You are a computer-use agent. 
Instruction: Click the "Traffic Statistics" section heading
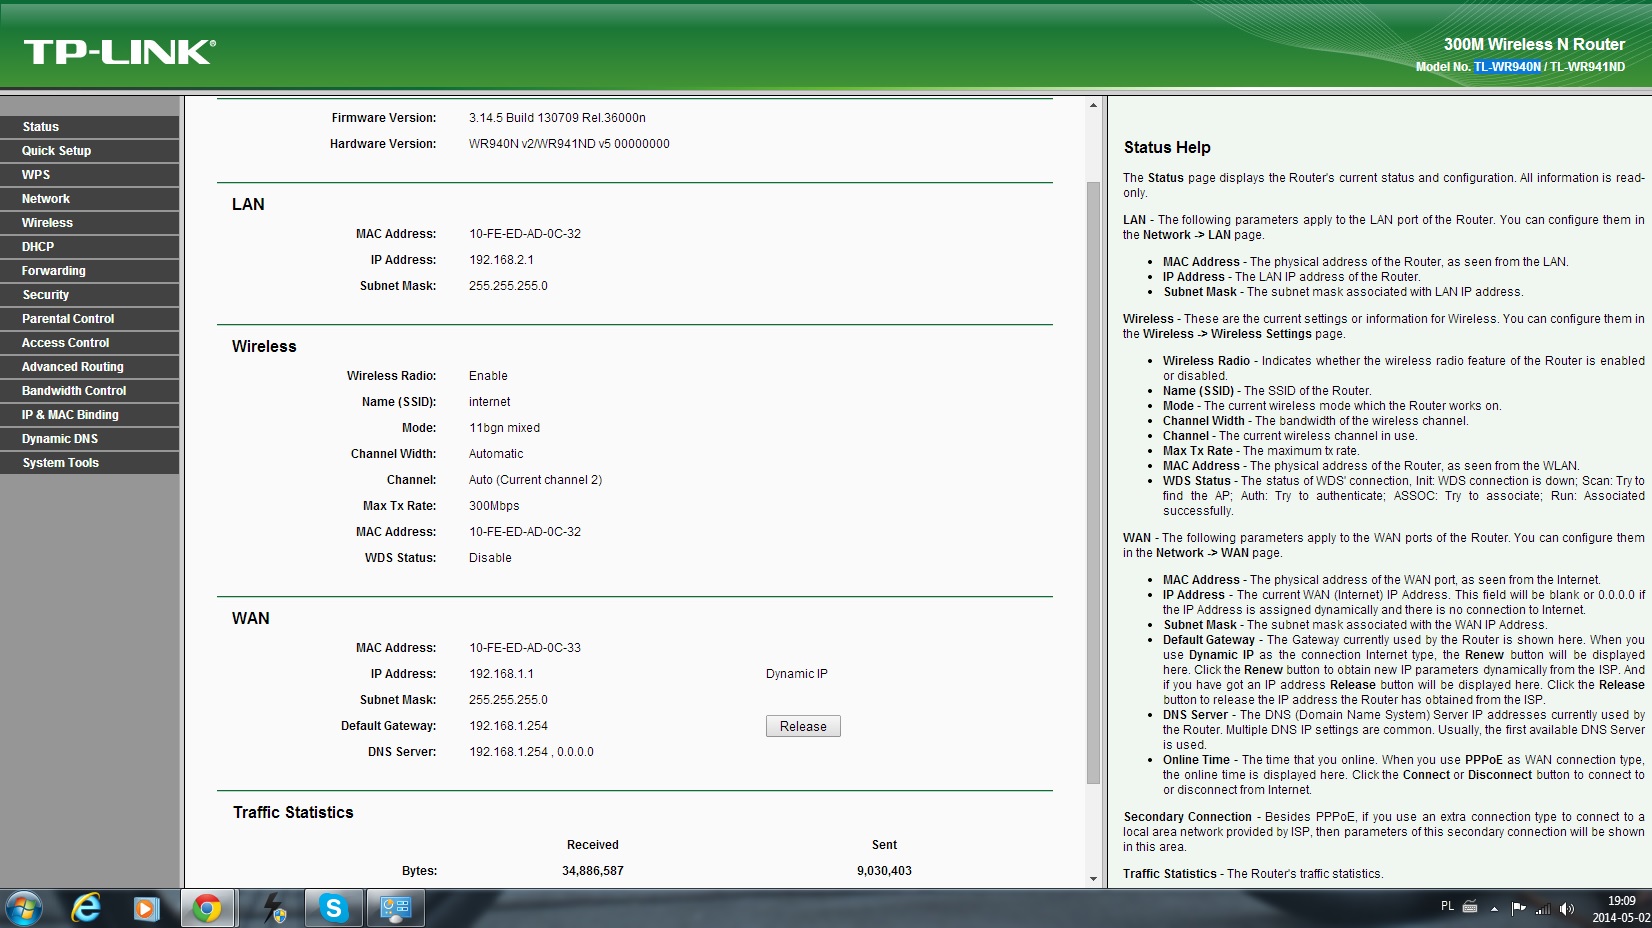tap(293, 812)
